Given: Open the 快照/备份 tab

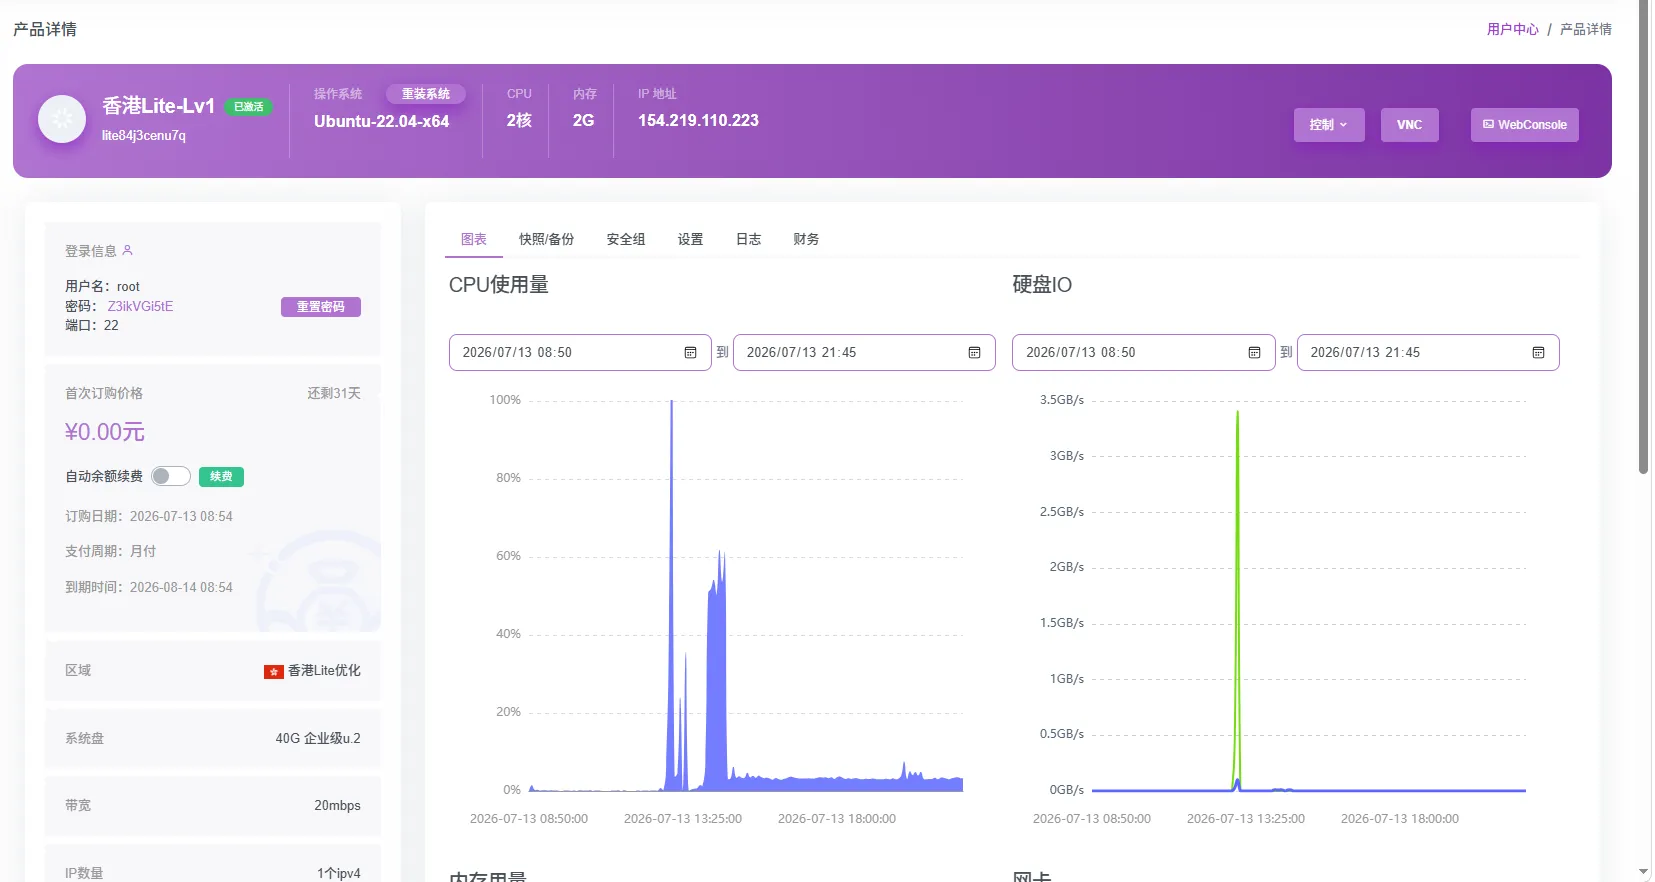Looking at the screenshot, I should [x=546, y=239].
